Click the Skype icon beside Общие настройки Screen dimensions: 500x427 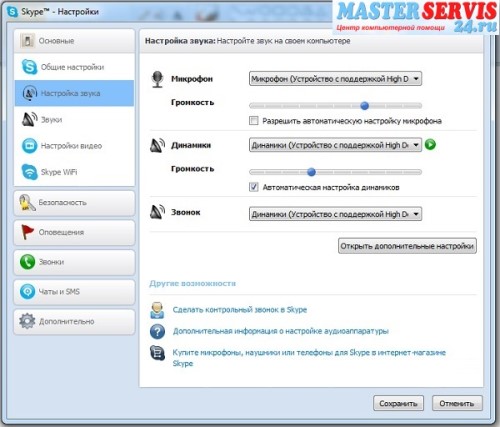pyautogui.click(x=29, y=67)
